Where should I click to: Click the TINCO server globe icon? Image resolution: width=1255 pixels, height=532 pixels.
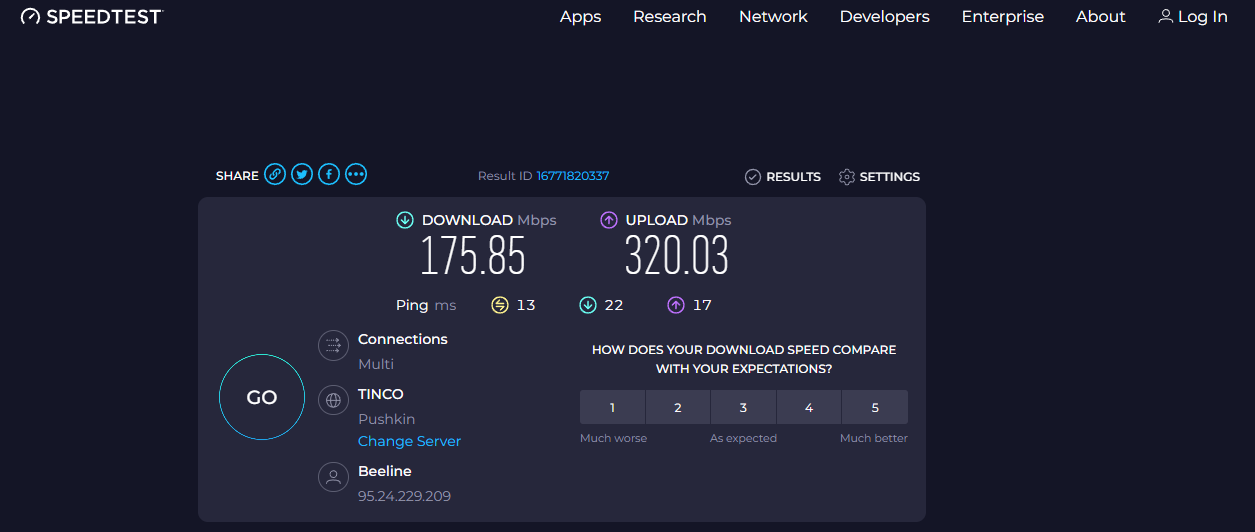pos(333,401)
